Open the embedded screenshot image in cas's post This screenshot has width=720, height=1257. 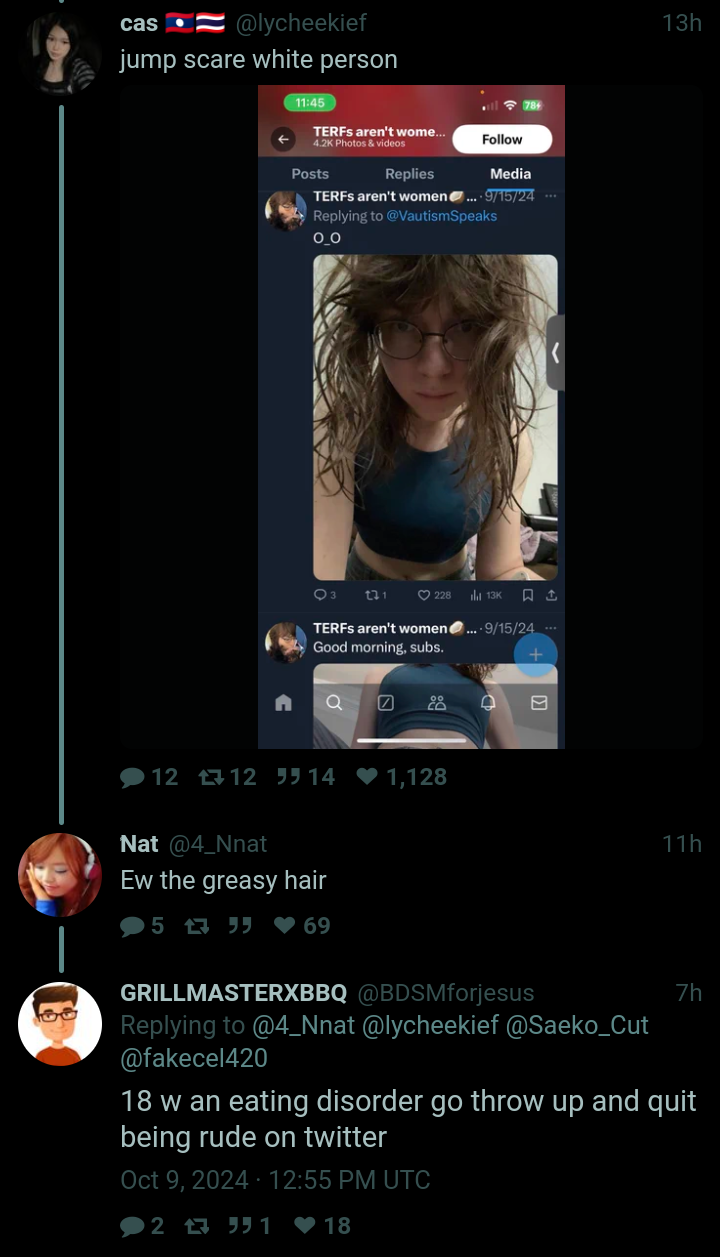[x=411, y=417]
